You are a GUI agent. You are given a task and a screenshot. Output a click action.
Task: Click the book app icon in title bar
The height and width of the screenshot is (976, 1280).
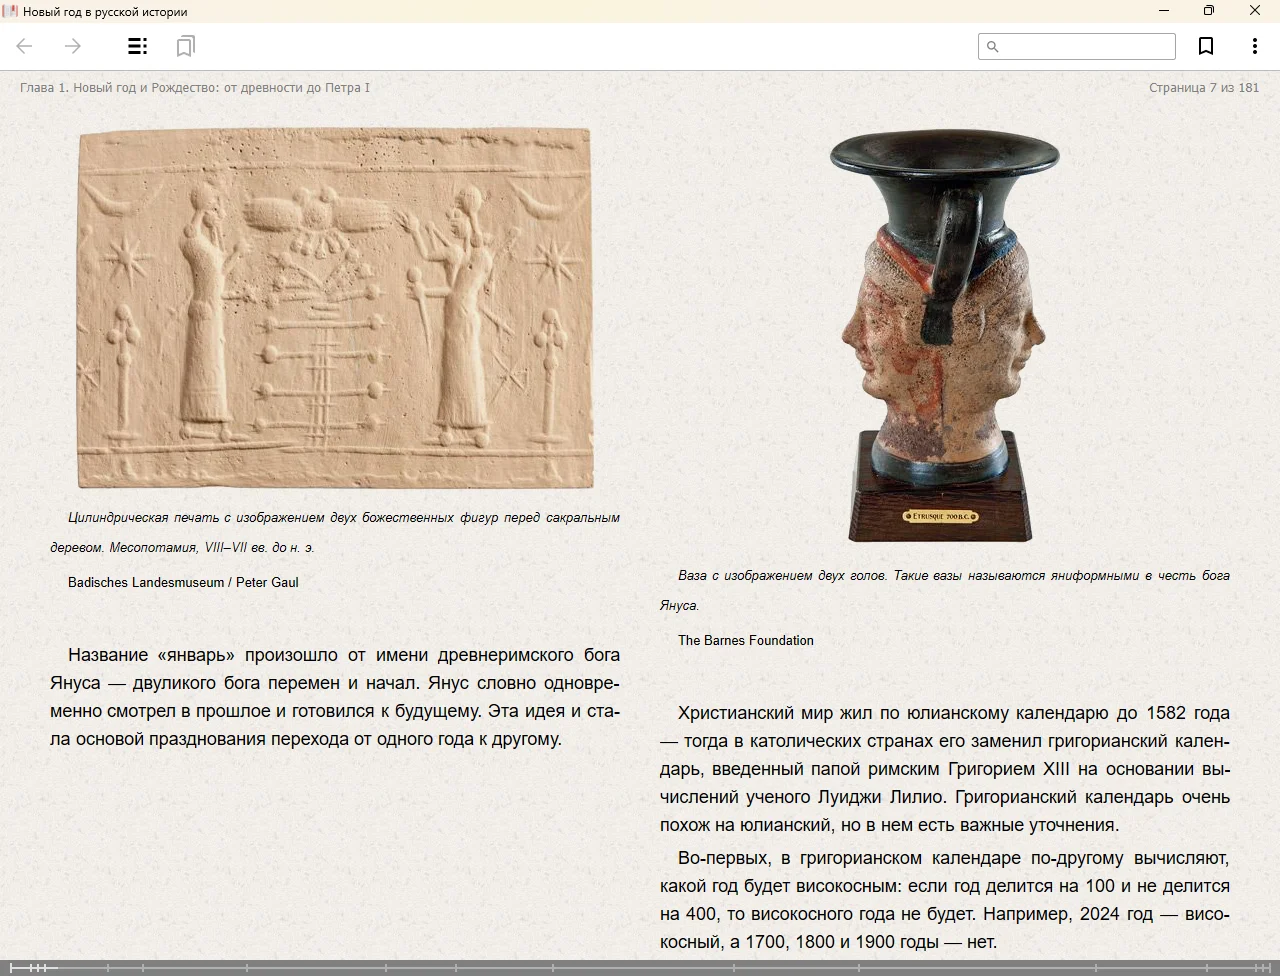click(10, 11)
